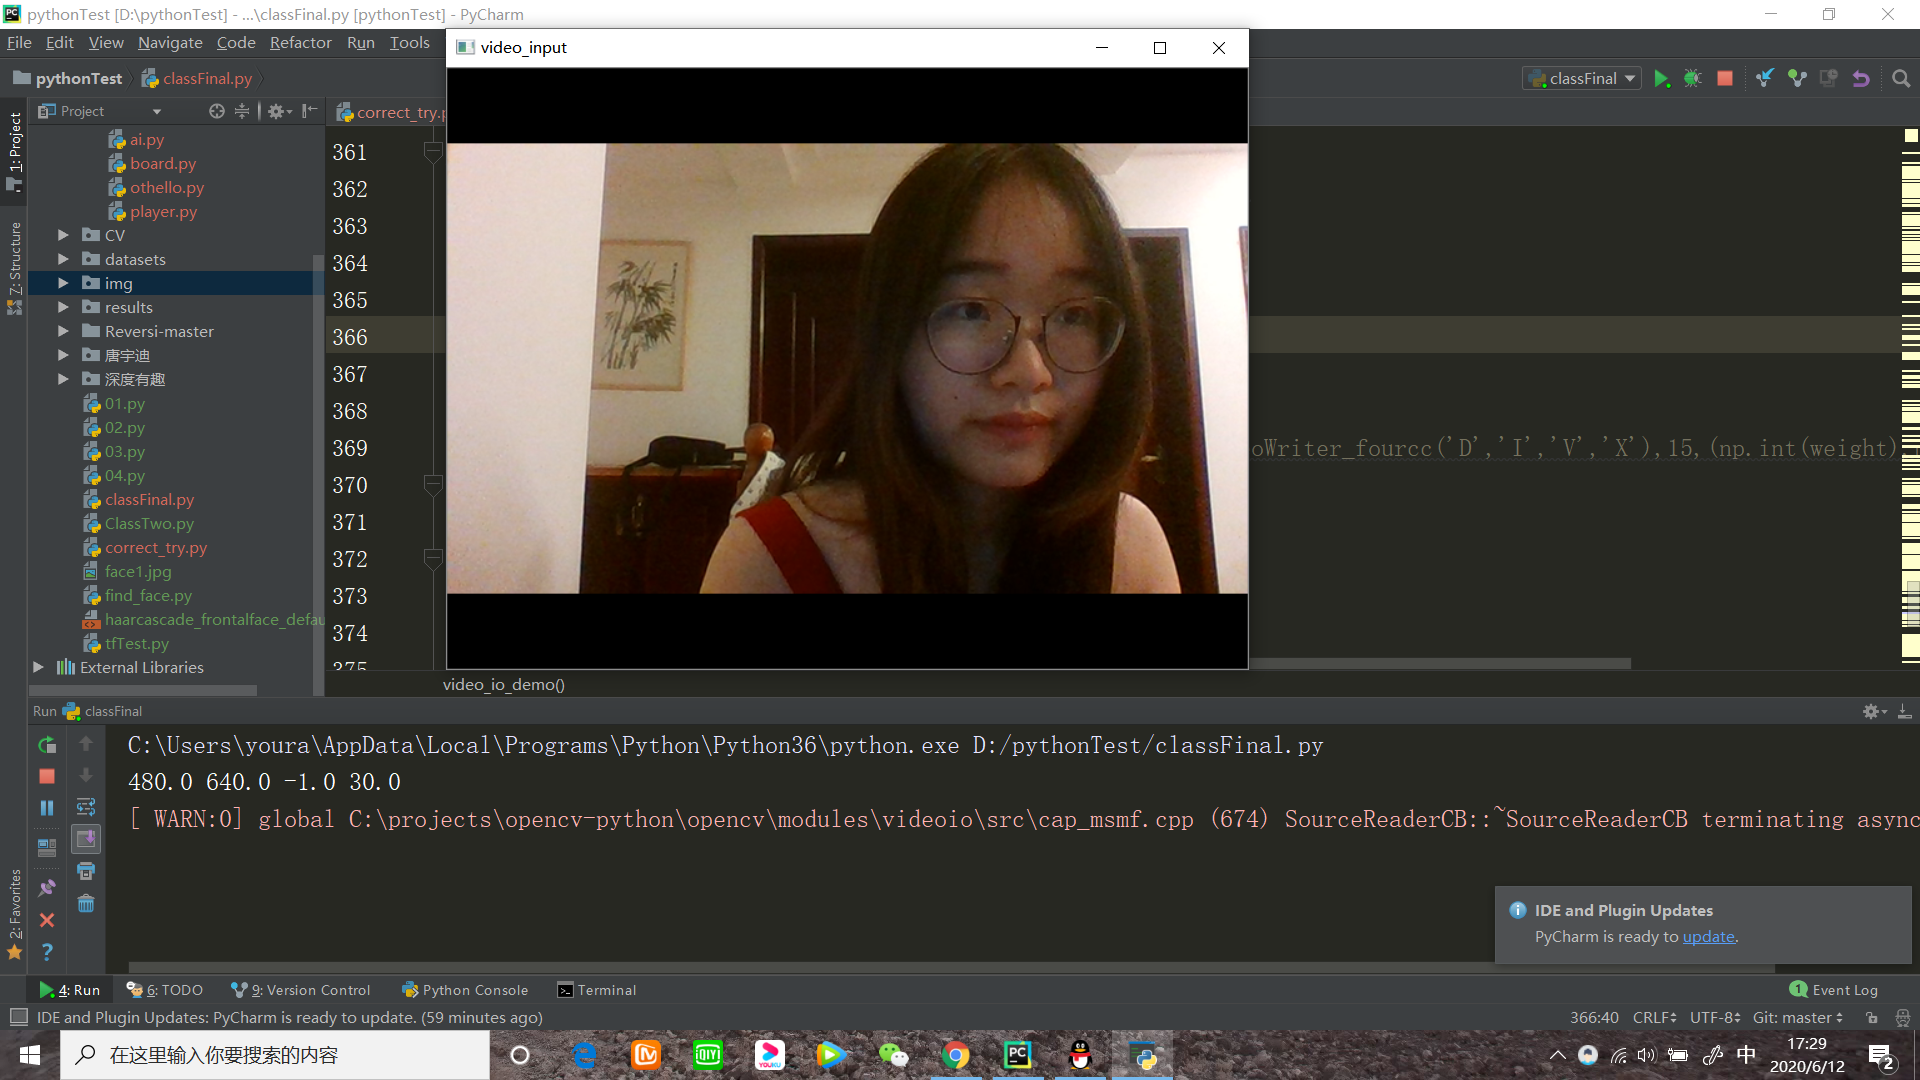Click the editor horizontal scrollbar
Viewport: 1920px width, 1080px height.
[x=1440, y=664]
